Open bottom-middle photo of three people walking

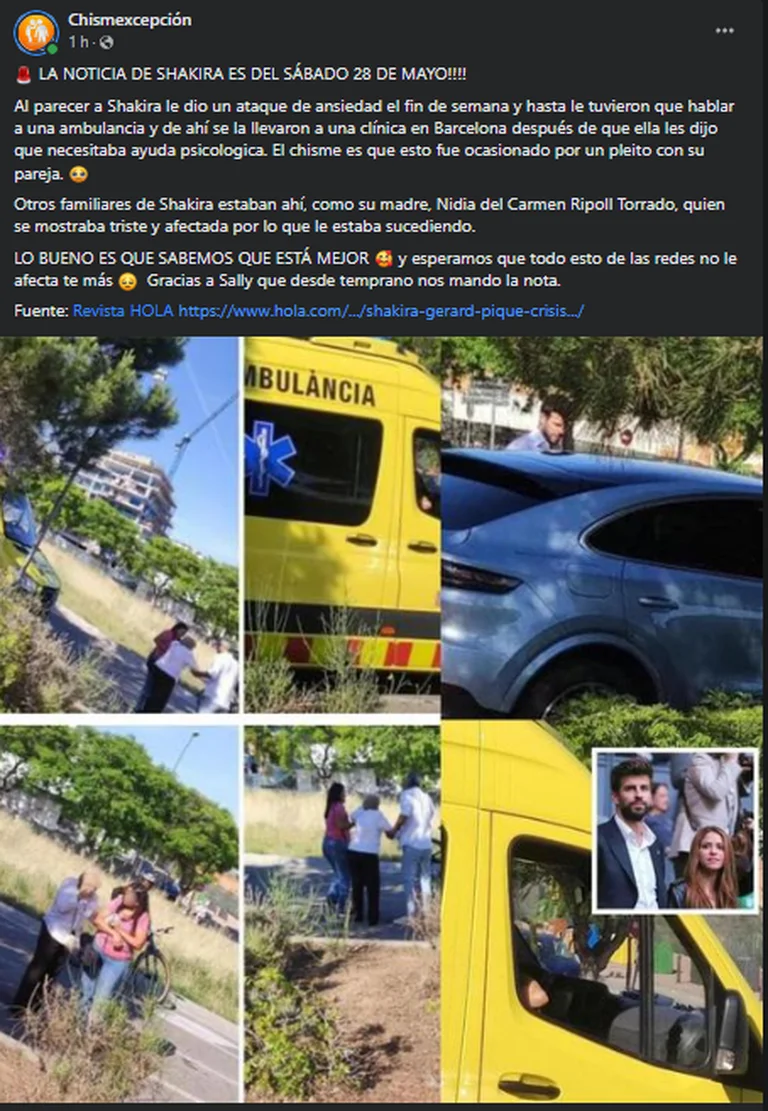tap(342, 913)
